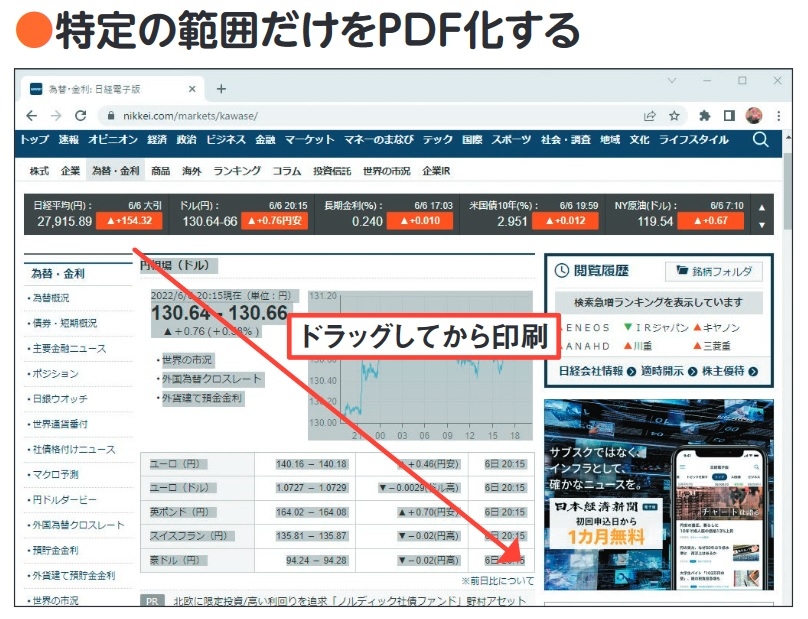This screenshot has height=619, width=808.
Task: Select the 企業 sub-tab
Action: coord(70,171)
